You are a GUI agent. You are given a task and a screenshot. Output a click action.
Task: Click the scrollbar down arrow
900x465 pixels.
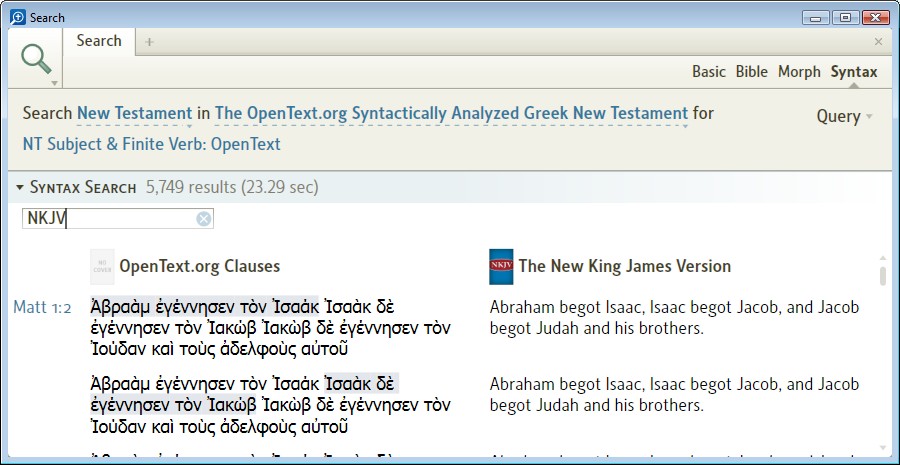pos(883,448)
